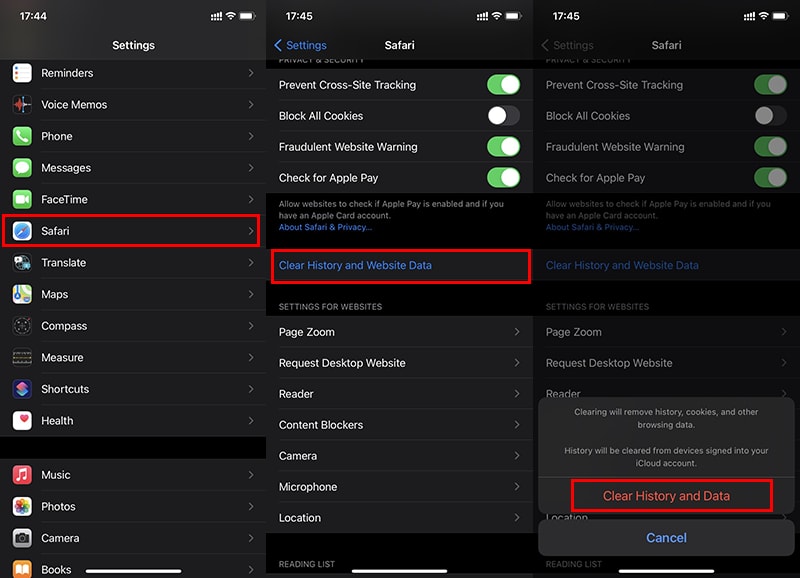Open Request Desktop Website chevron in middle screen
The image size is (800, 578).
[517, 363]
